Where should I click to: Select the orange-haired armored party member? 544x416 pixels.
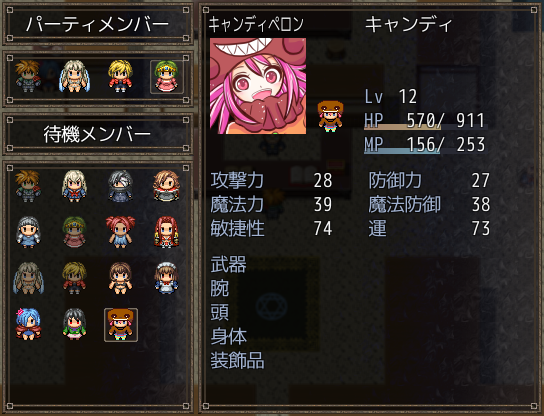click(x=28, y=77)
